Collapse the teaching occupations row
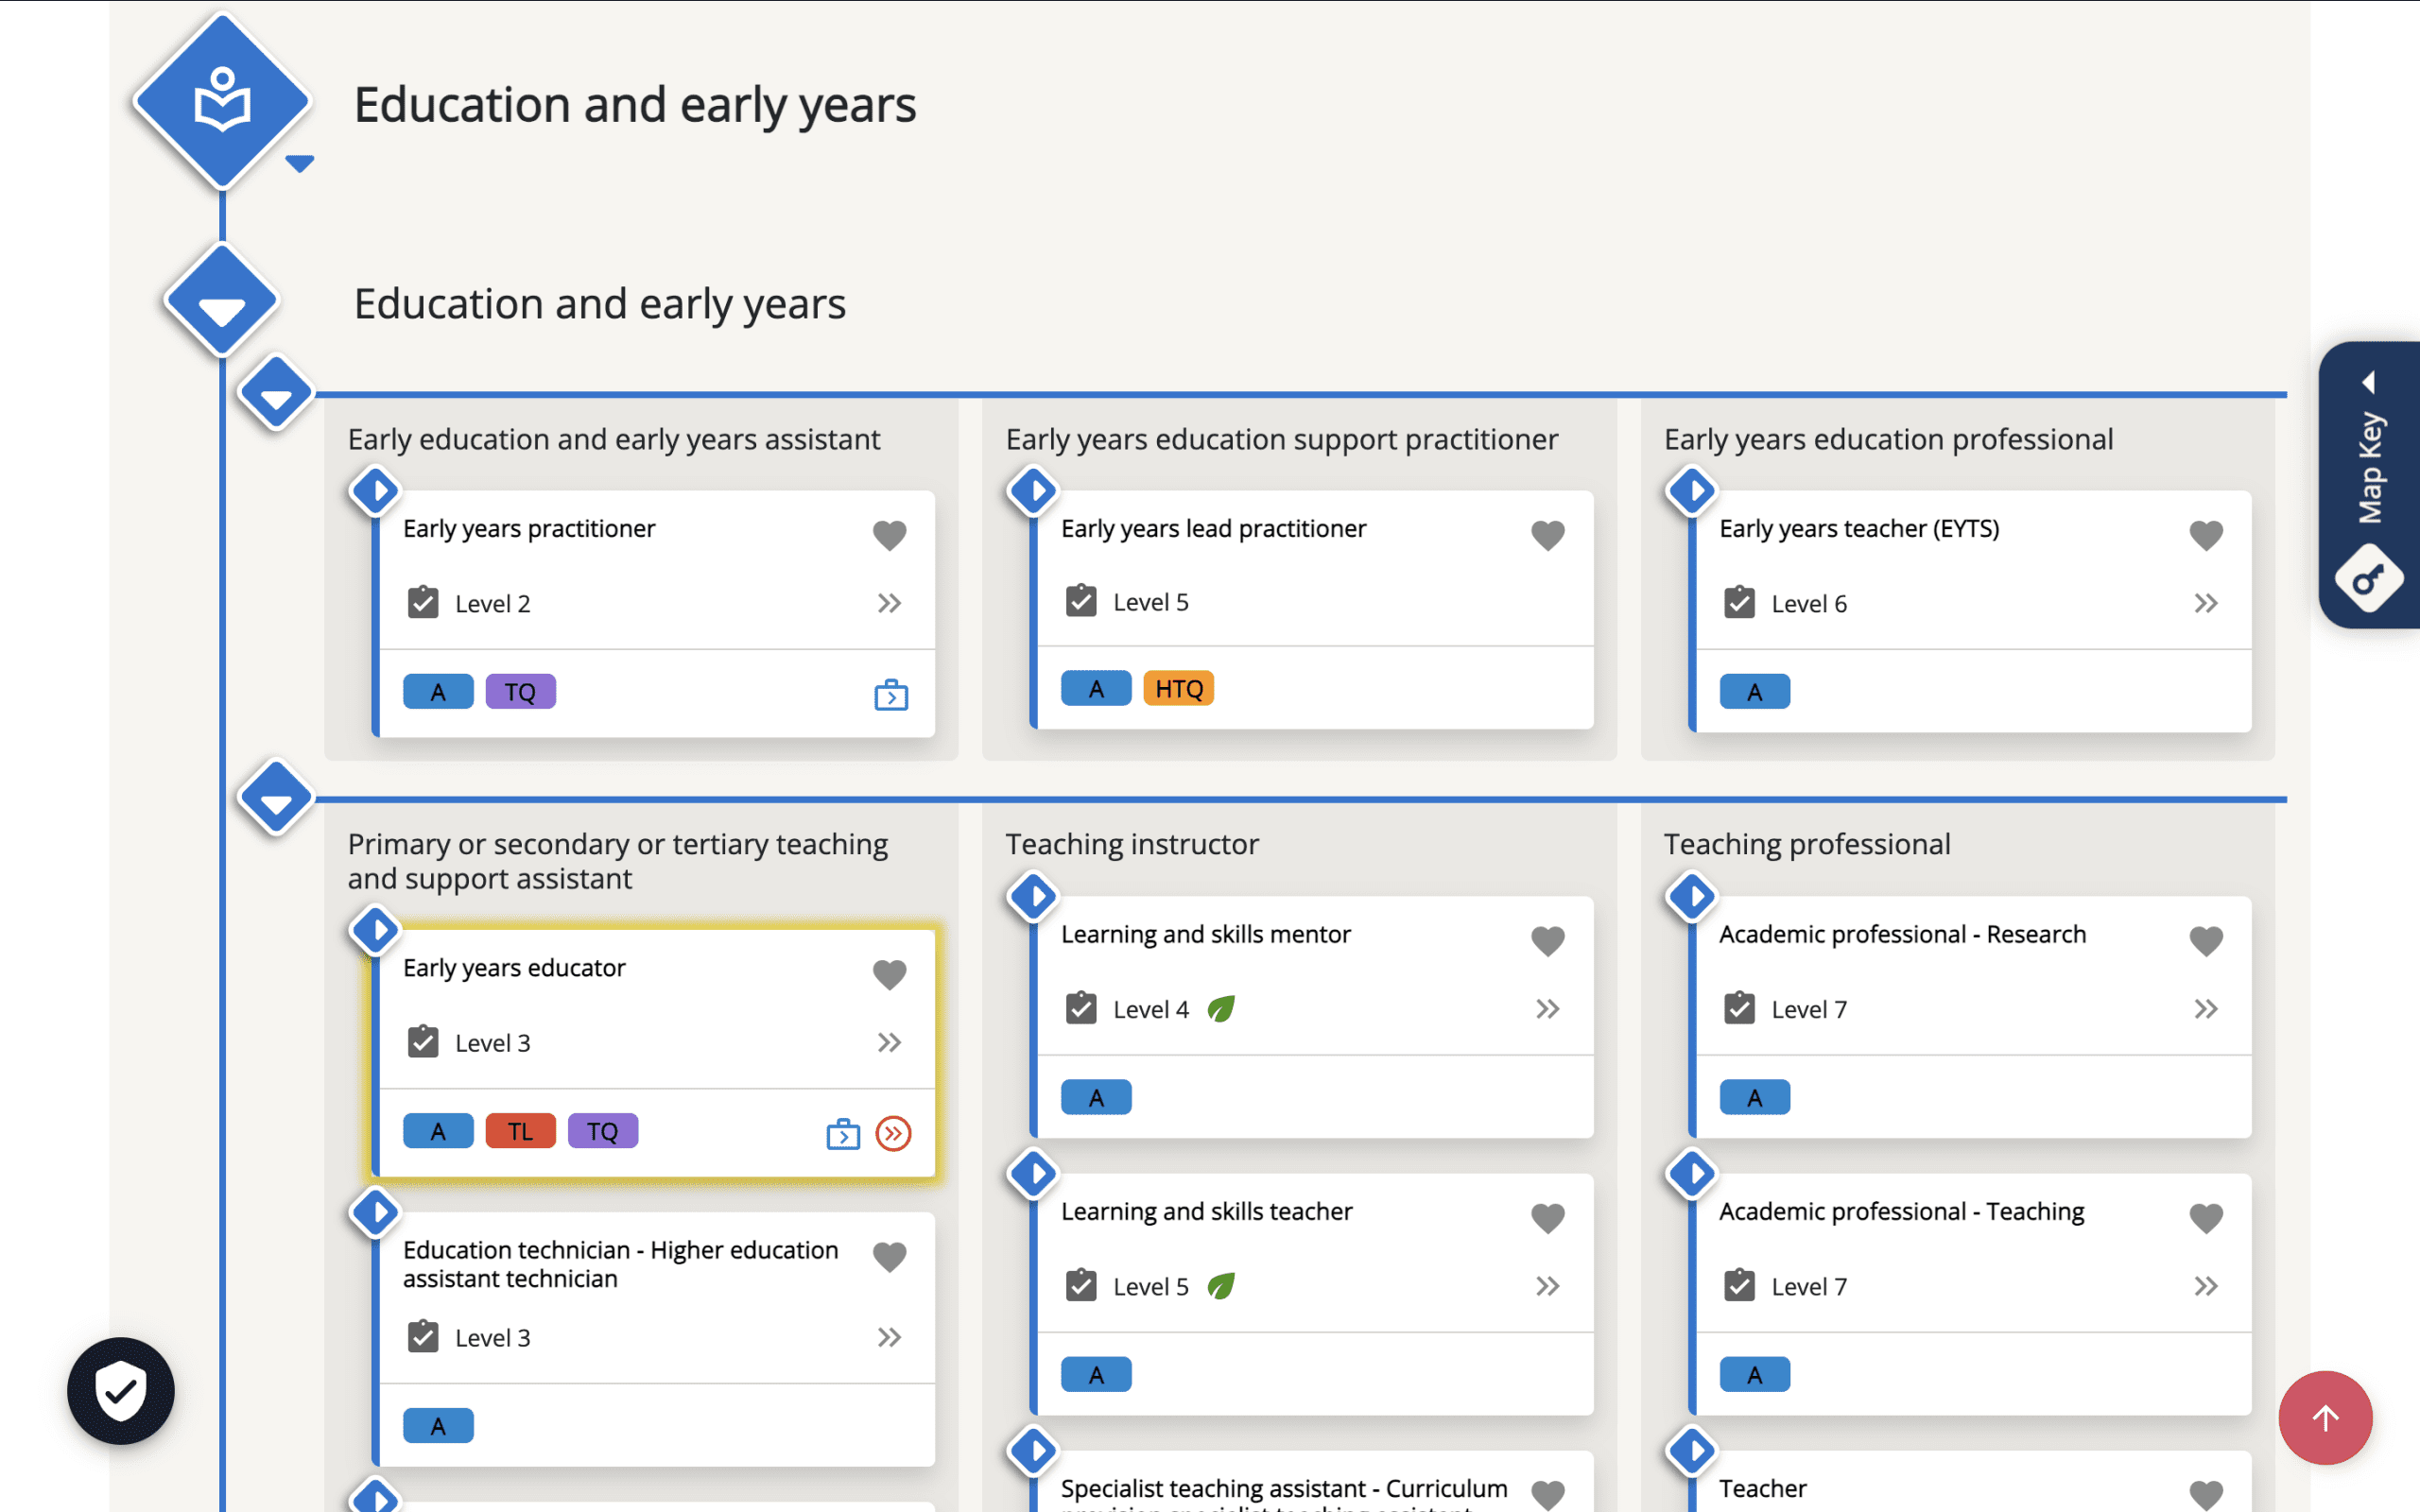The width and height of the screenshot is (2420, 1512). point(276,797)
